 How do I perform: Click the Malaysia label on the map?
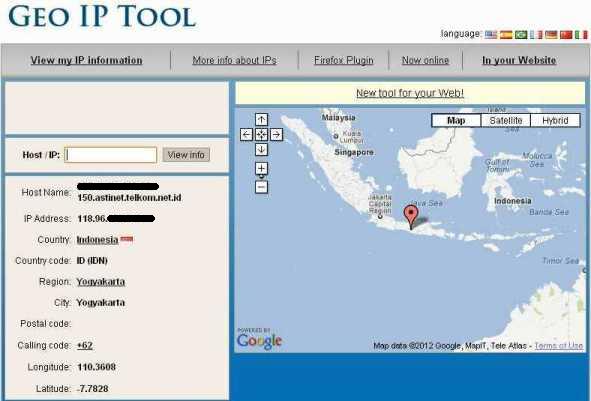pyautogui.click(x=338, y=118)
